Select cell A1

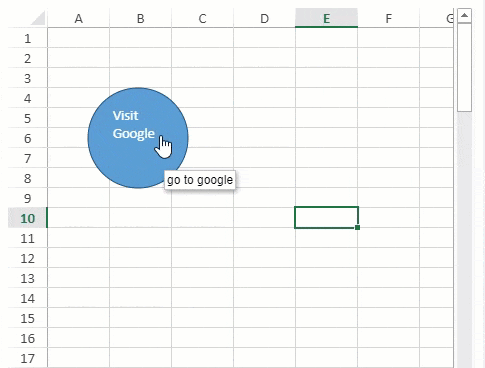tap(78, 38)
